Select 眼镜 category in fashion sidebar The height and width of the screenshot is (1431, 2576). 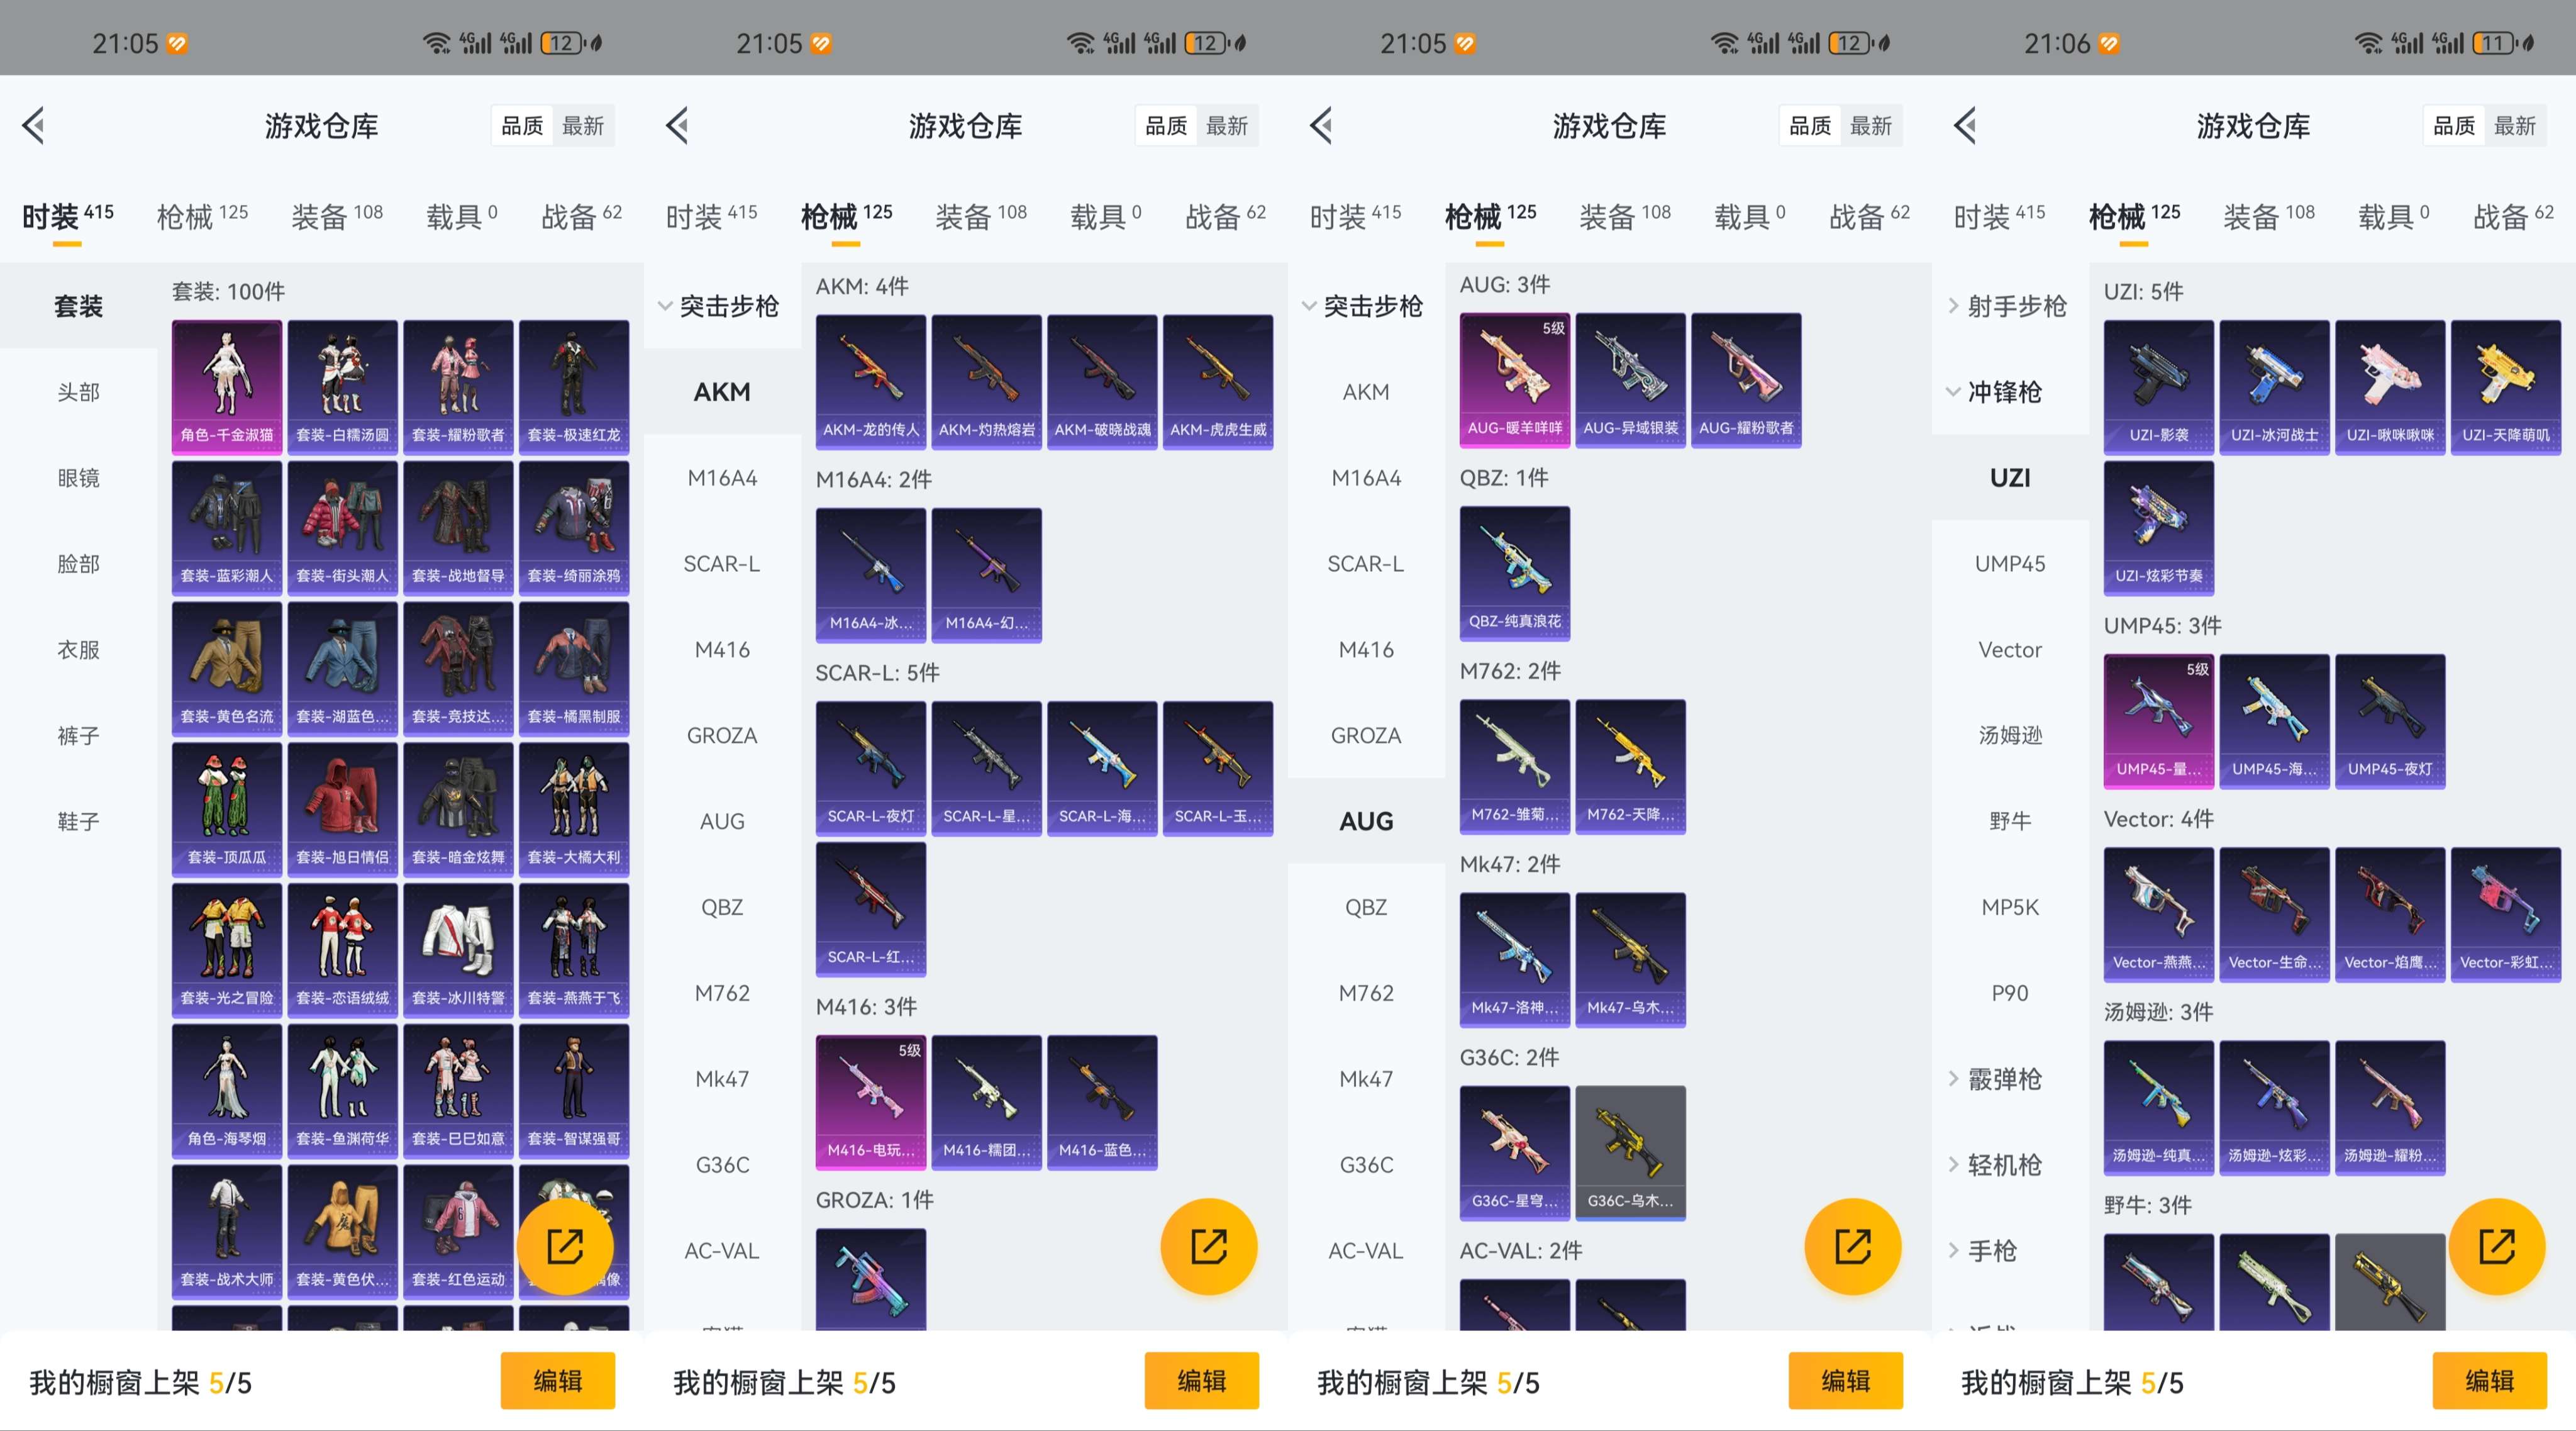78,478
